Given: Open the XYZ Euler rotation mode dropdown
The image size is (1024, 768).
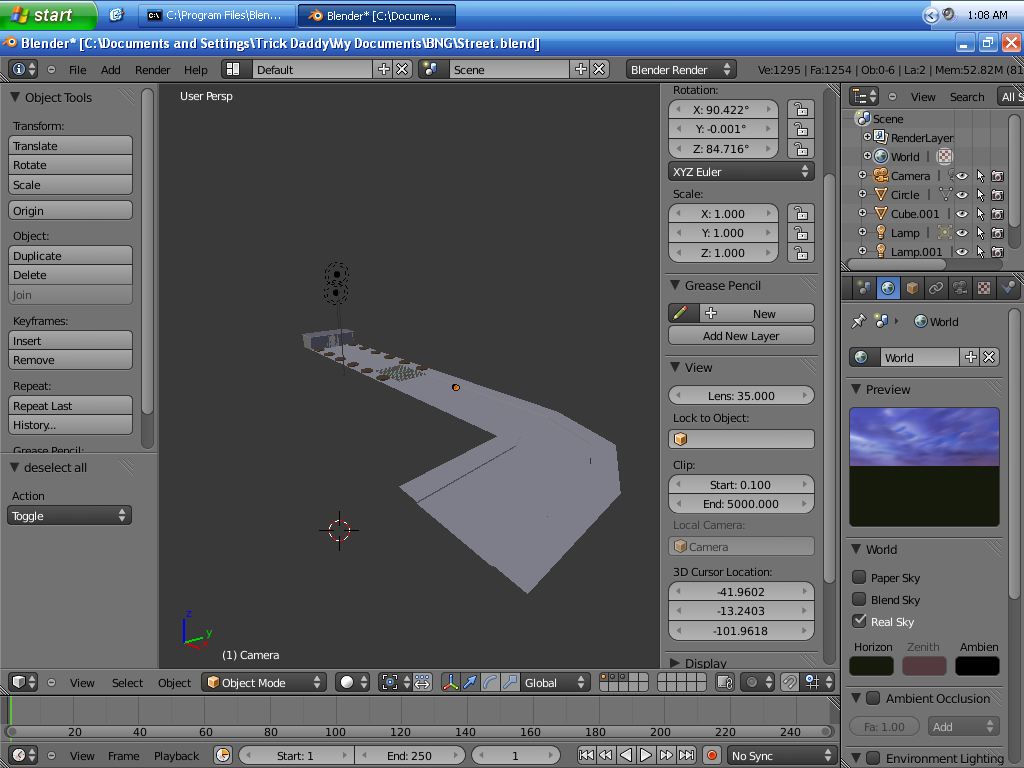Looking at the screenshot, I should pos(740,170).
